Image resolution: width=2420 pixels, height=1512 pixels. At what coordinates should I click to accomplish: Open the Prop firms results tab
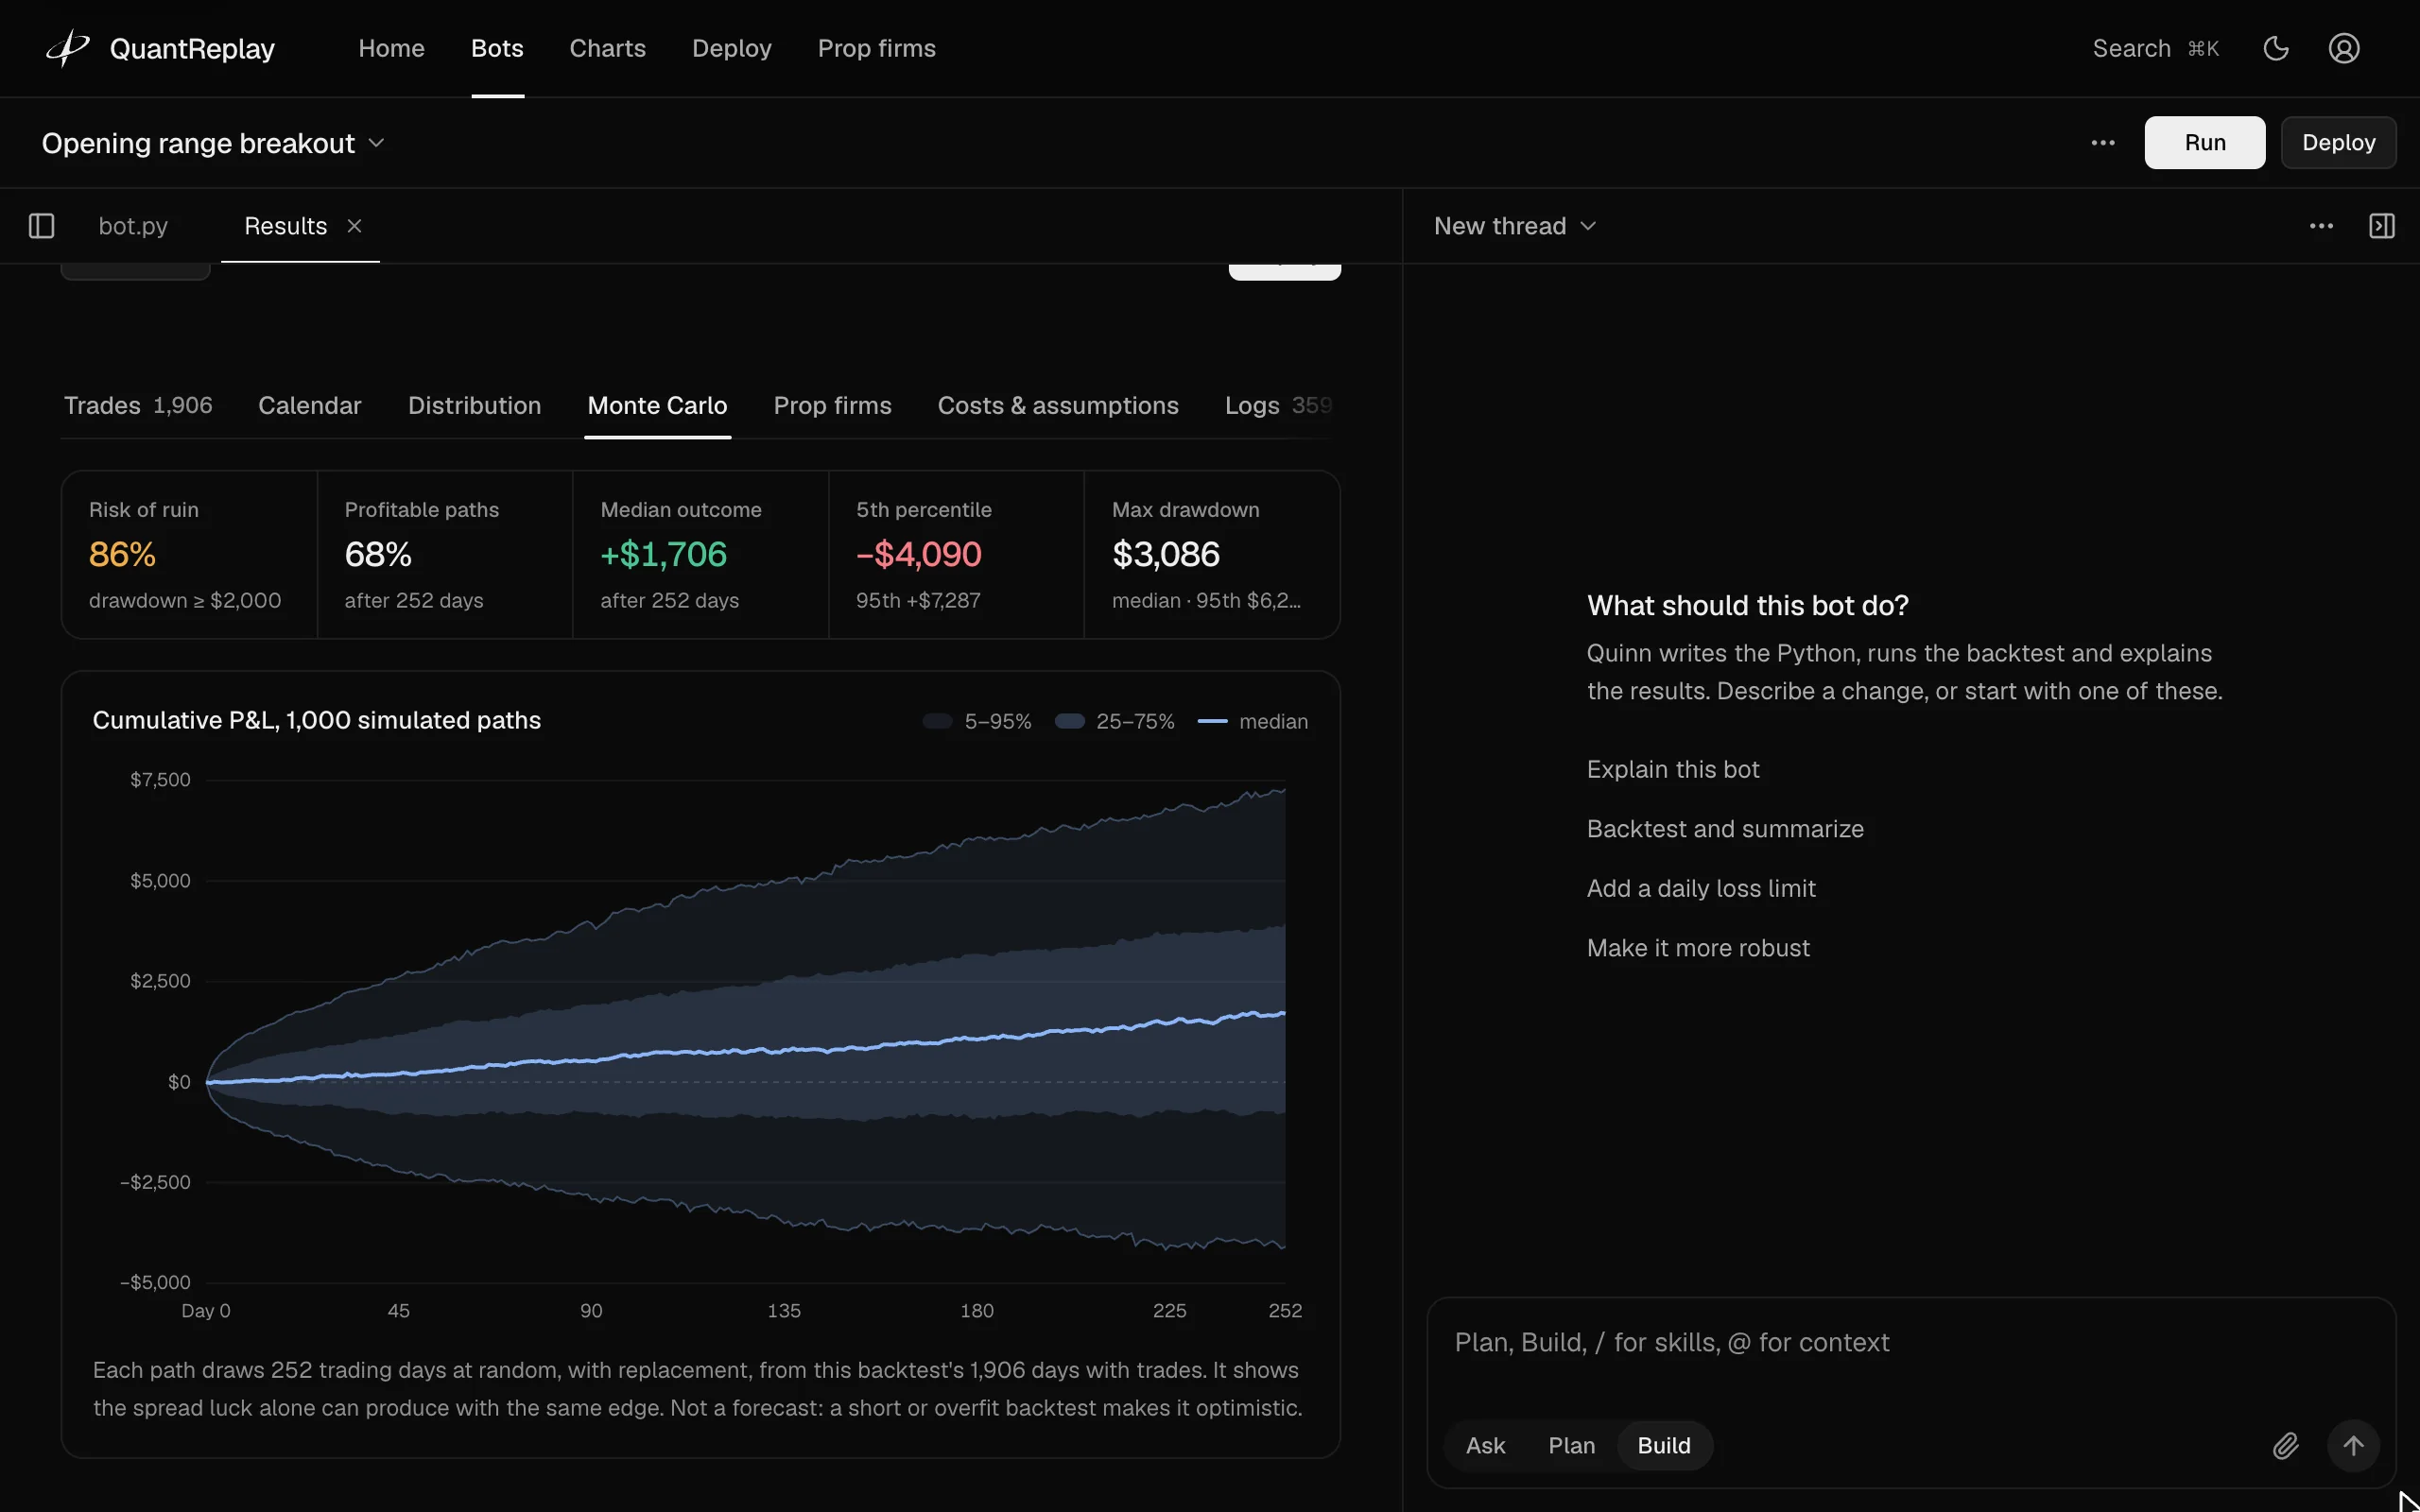(x=832, y=405)
